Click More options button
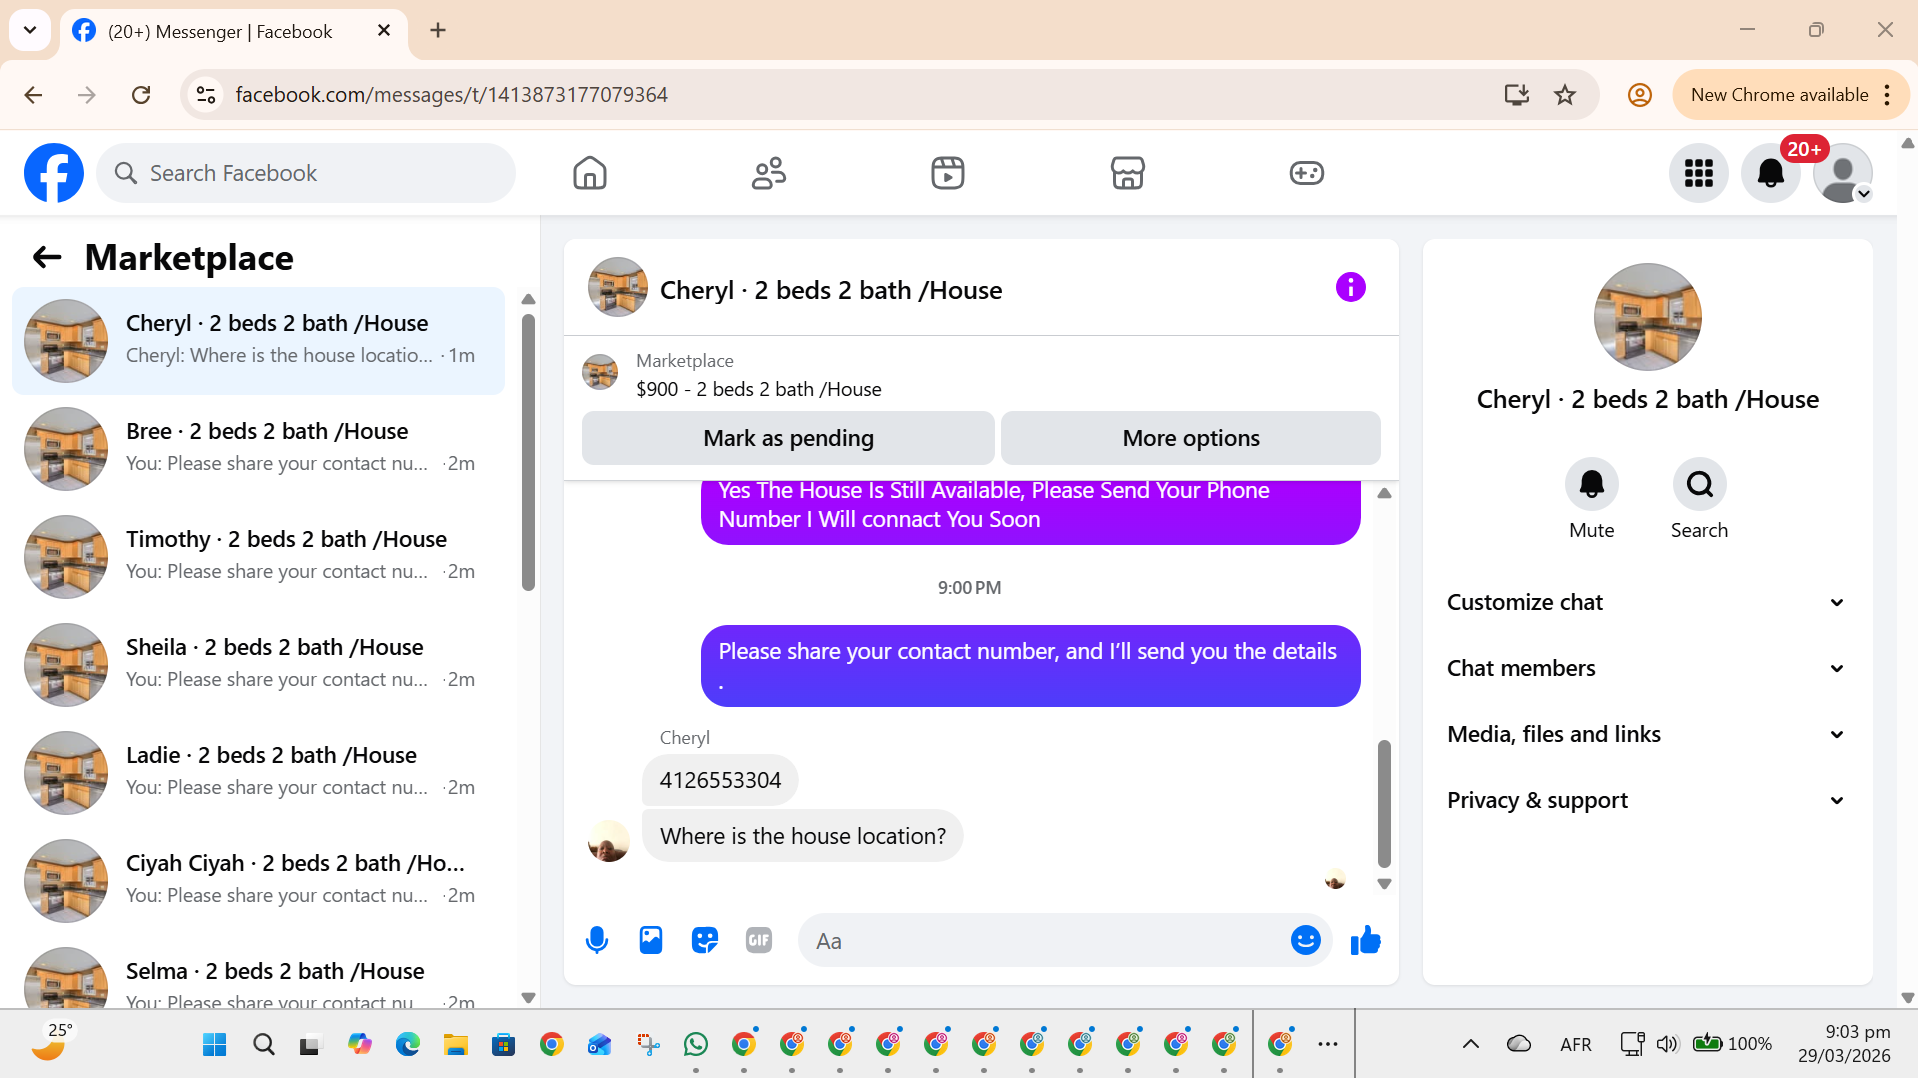 coord(1191,438)
